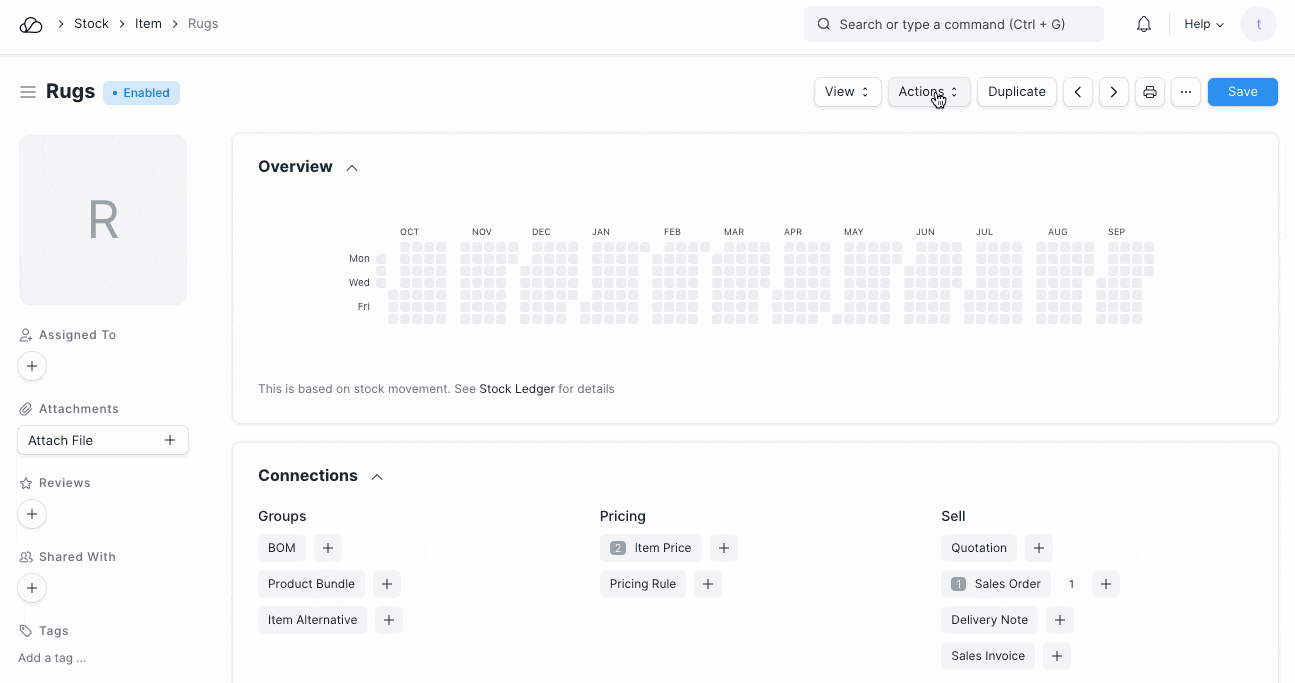Open the Stock Ledger link
The width and height of the screenshot is (1295, 683).
tap(516, 389)
